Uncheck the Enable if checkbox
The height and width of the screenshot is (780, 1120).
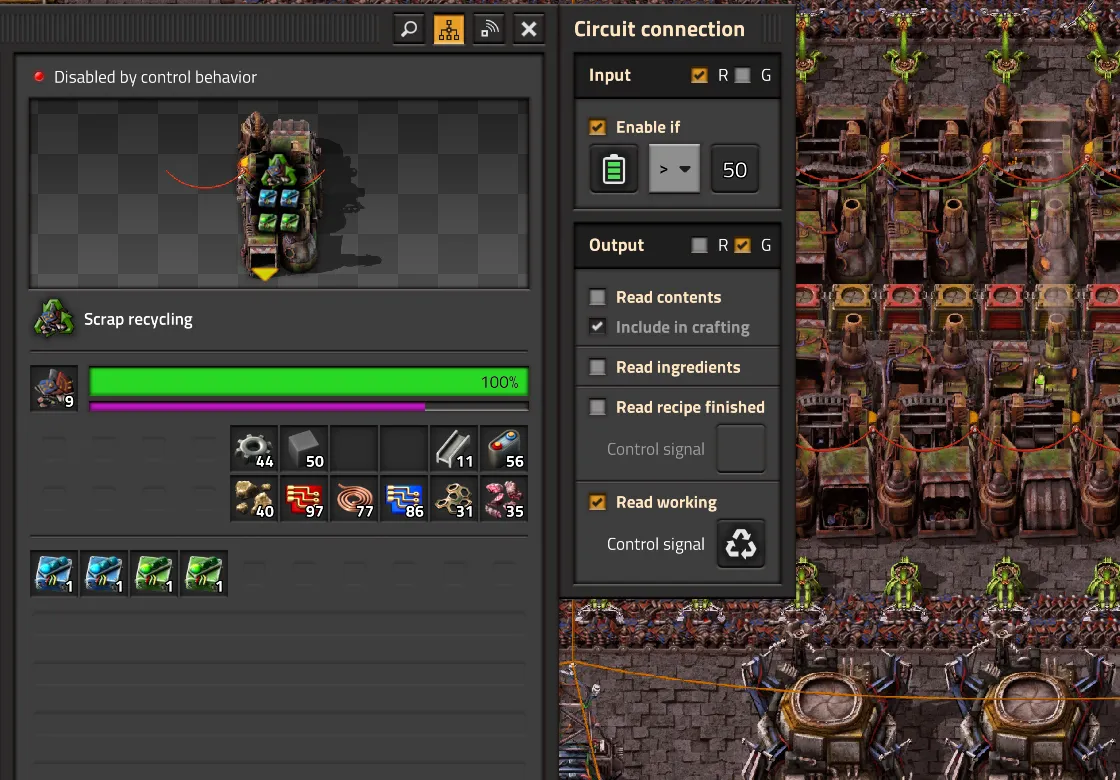click(598, 127)
